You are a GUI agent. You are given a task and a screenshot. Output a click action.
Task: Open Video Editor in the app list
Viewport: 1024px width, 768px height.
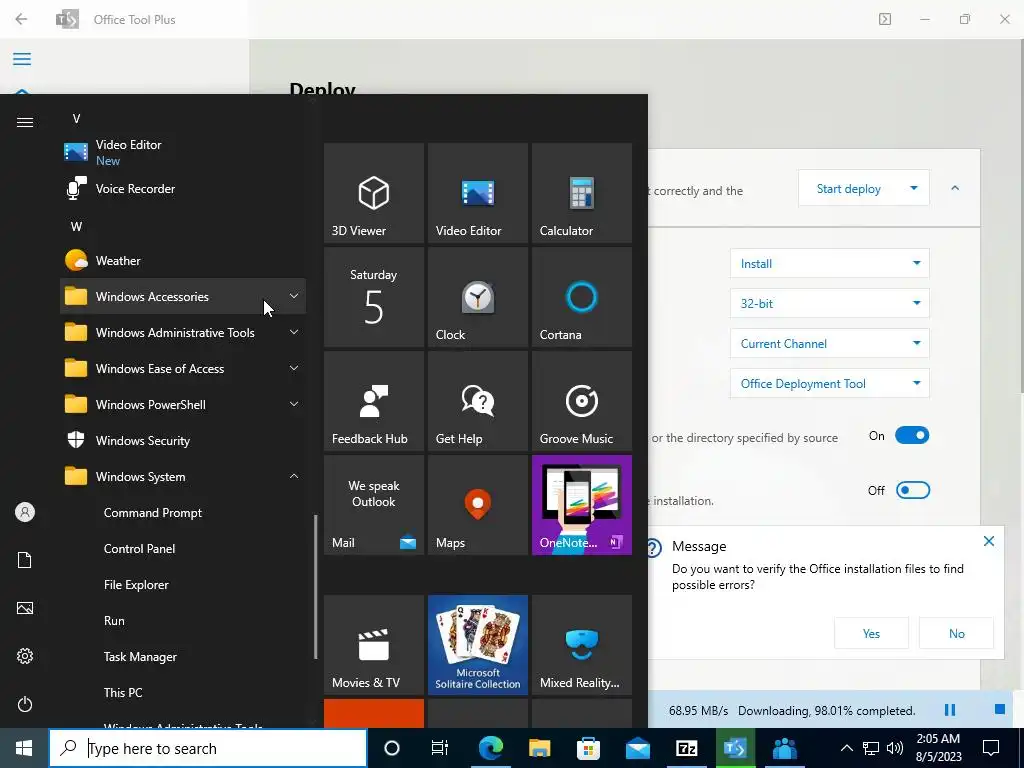click(183, 152)
